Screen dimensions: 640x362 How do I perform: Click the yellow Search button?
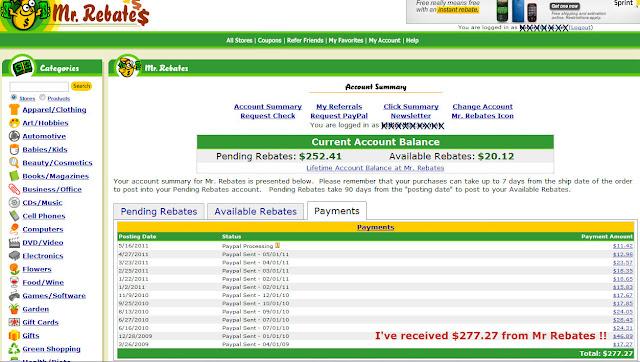click(x=81, y=86)
